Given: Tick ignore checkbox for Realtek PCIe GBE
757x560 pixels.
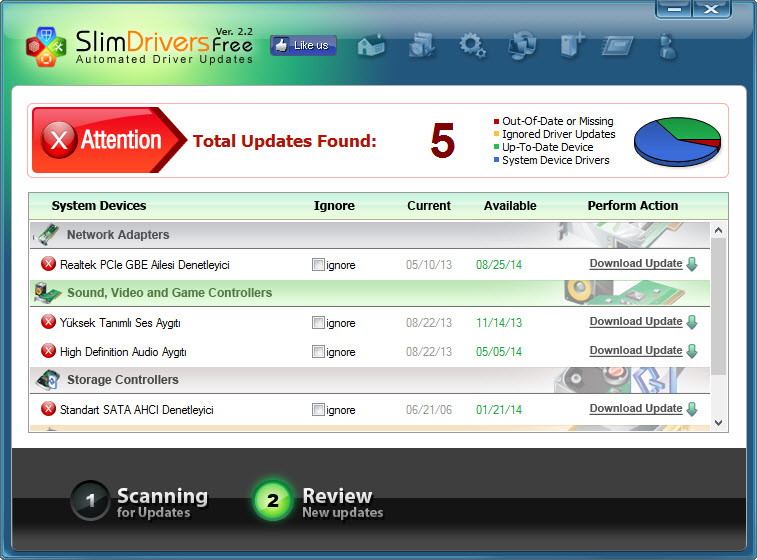Looking at the screenshot, I should pyautogui.click(x=318, y=265).
